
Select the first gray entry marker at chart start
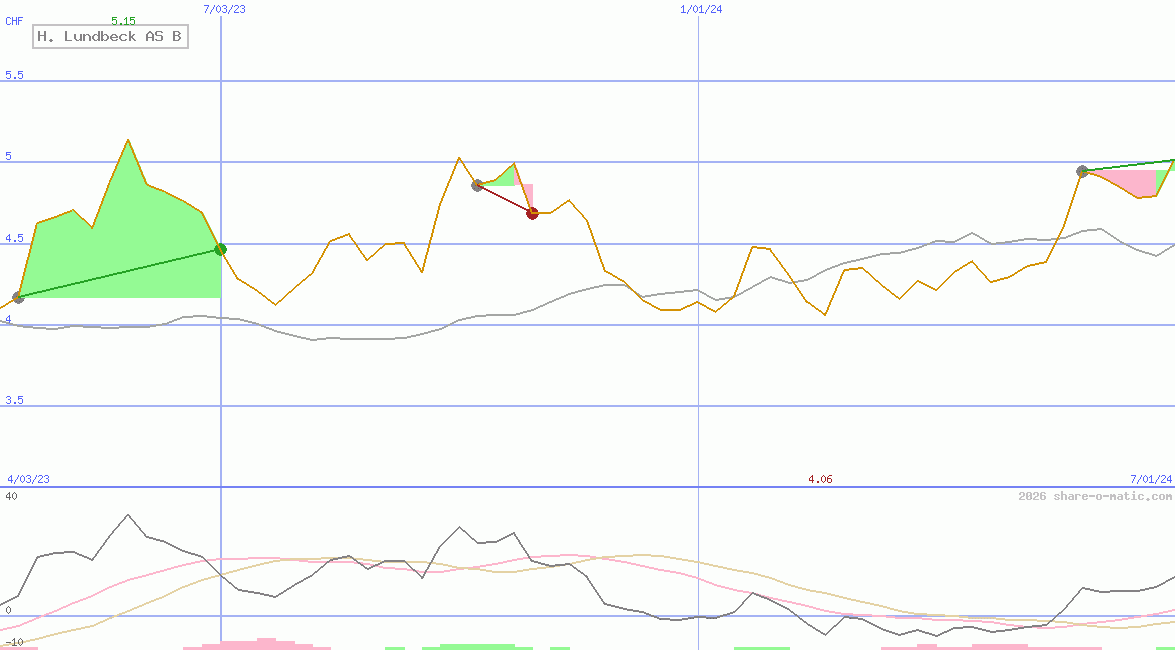click(18, 297)
